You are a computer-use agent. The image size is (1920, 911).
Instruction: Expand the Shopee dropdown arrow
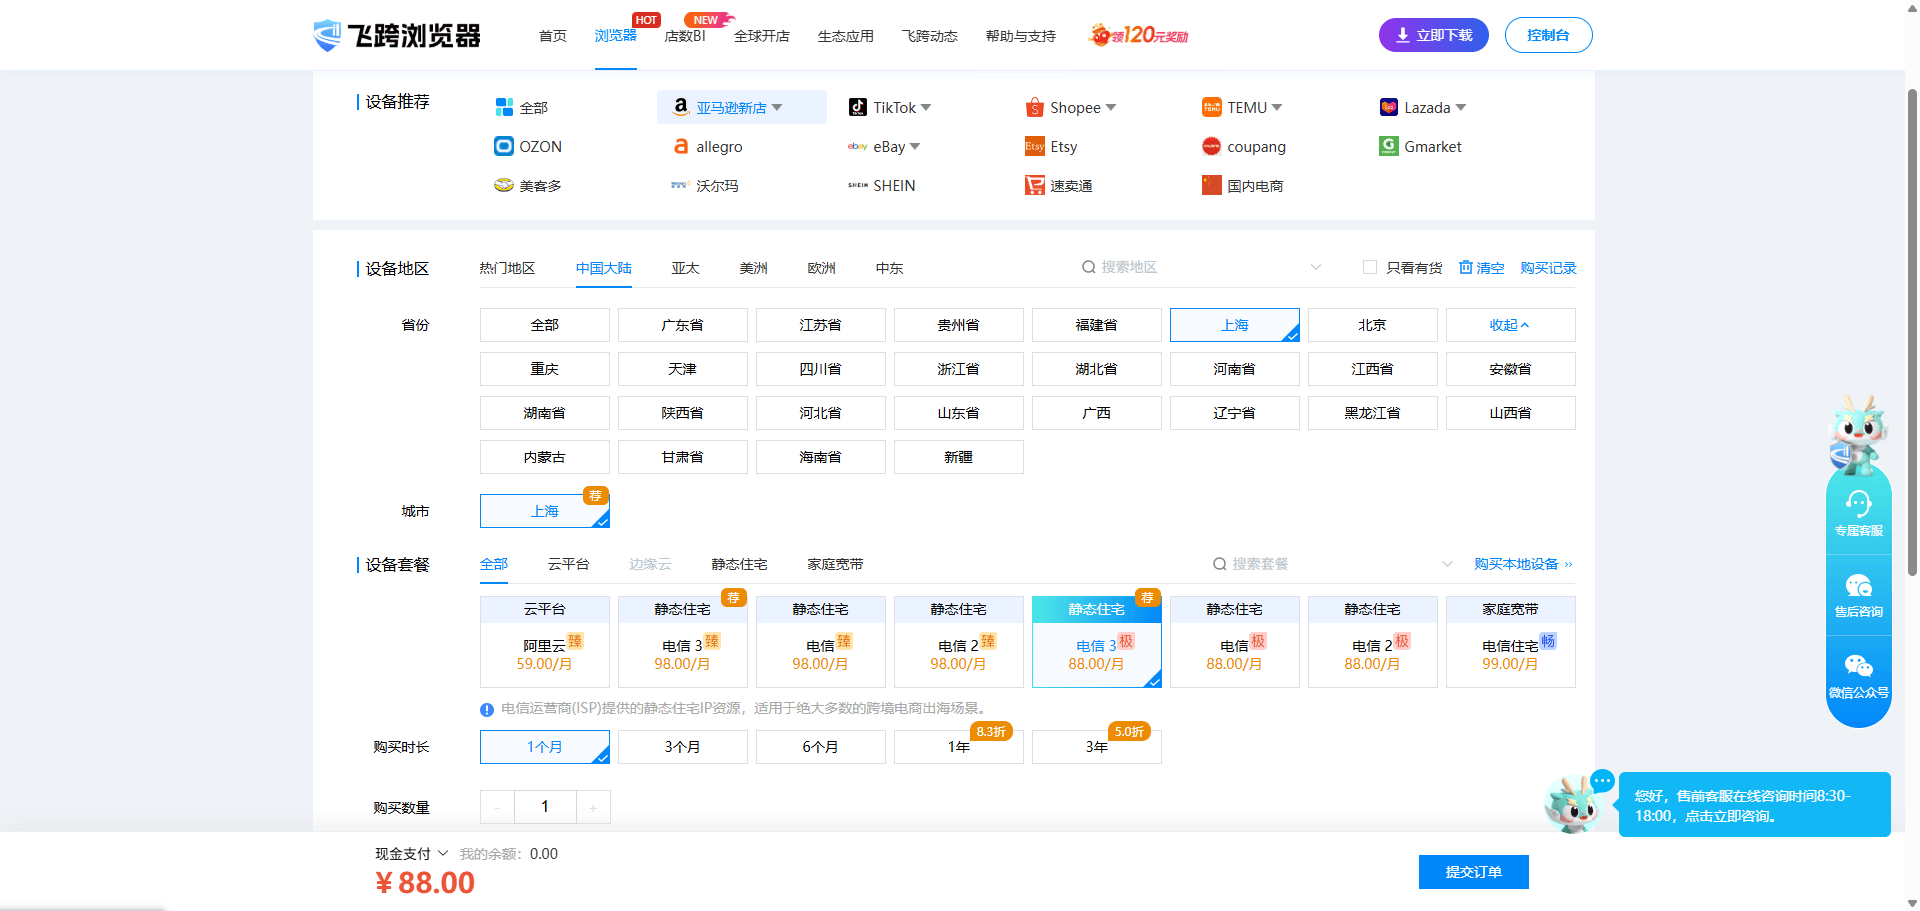point(1111,107)
